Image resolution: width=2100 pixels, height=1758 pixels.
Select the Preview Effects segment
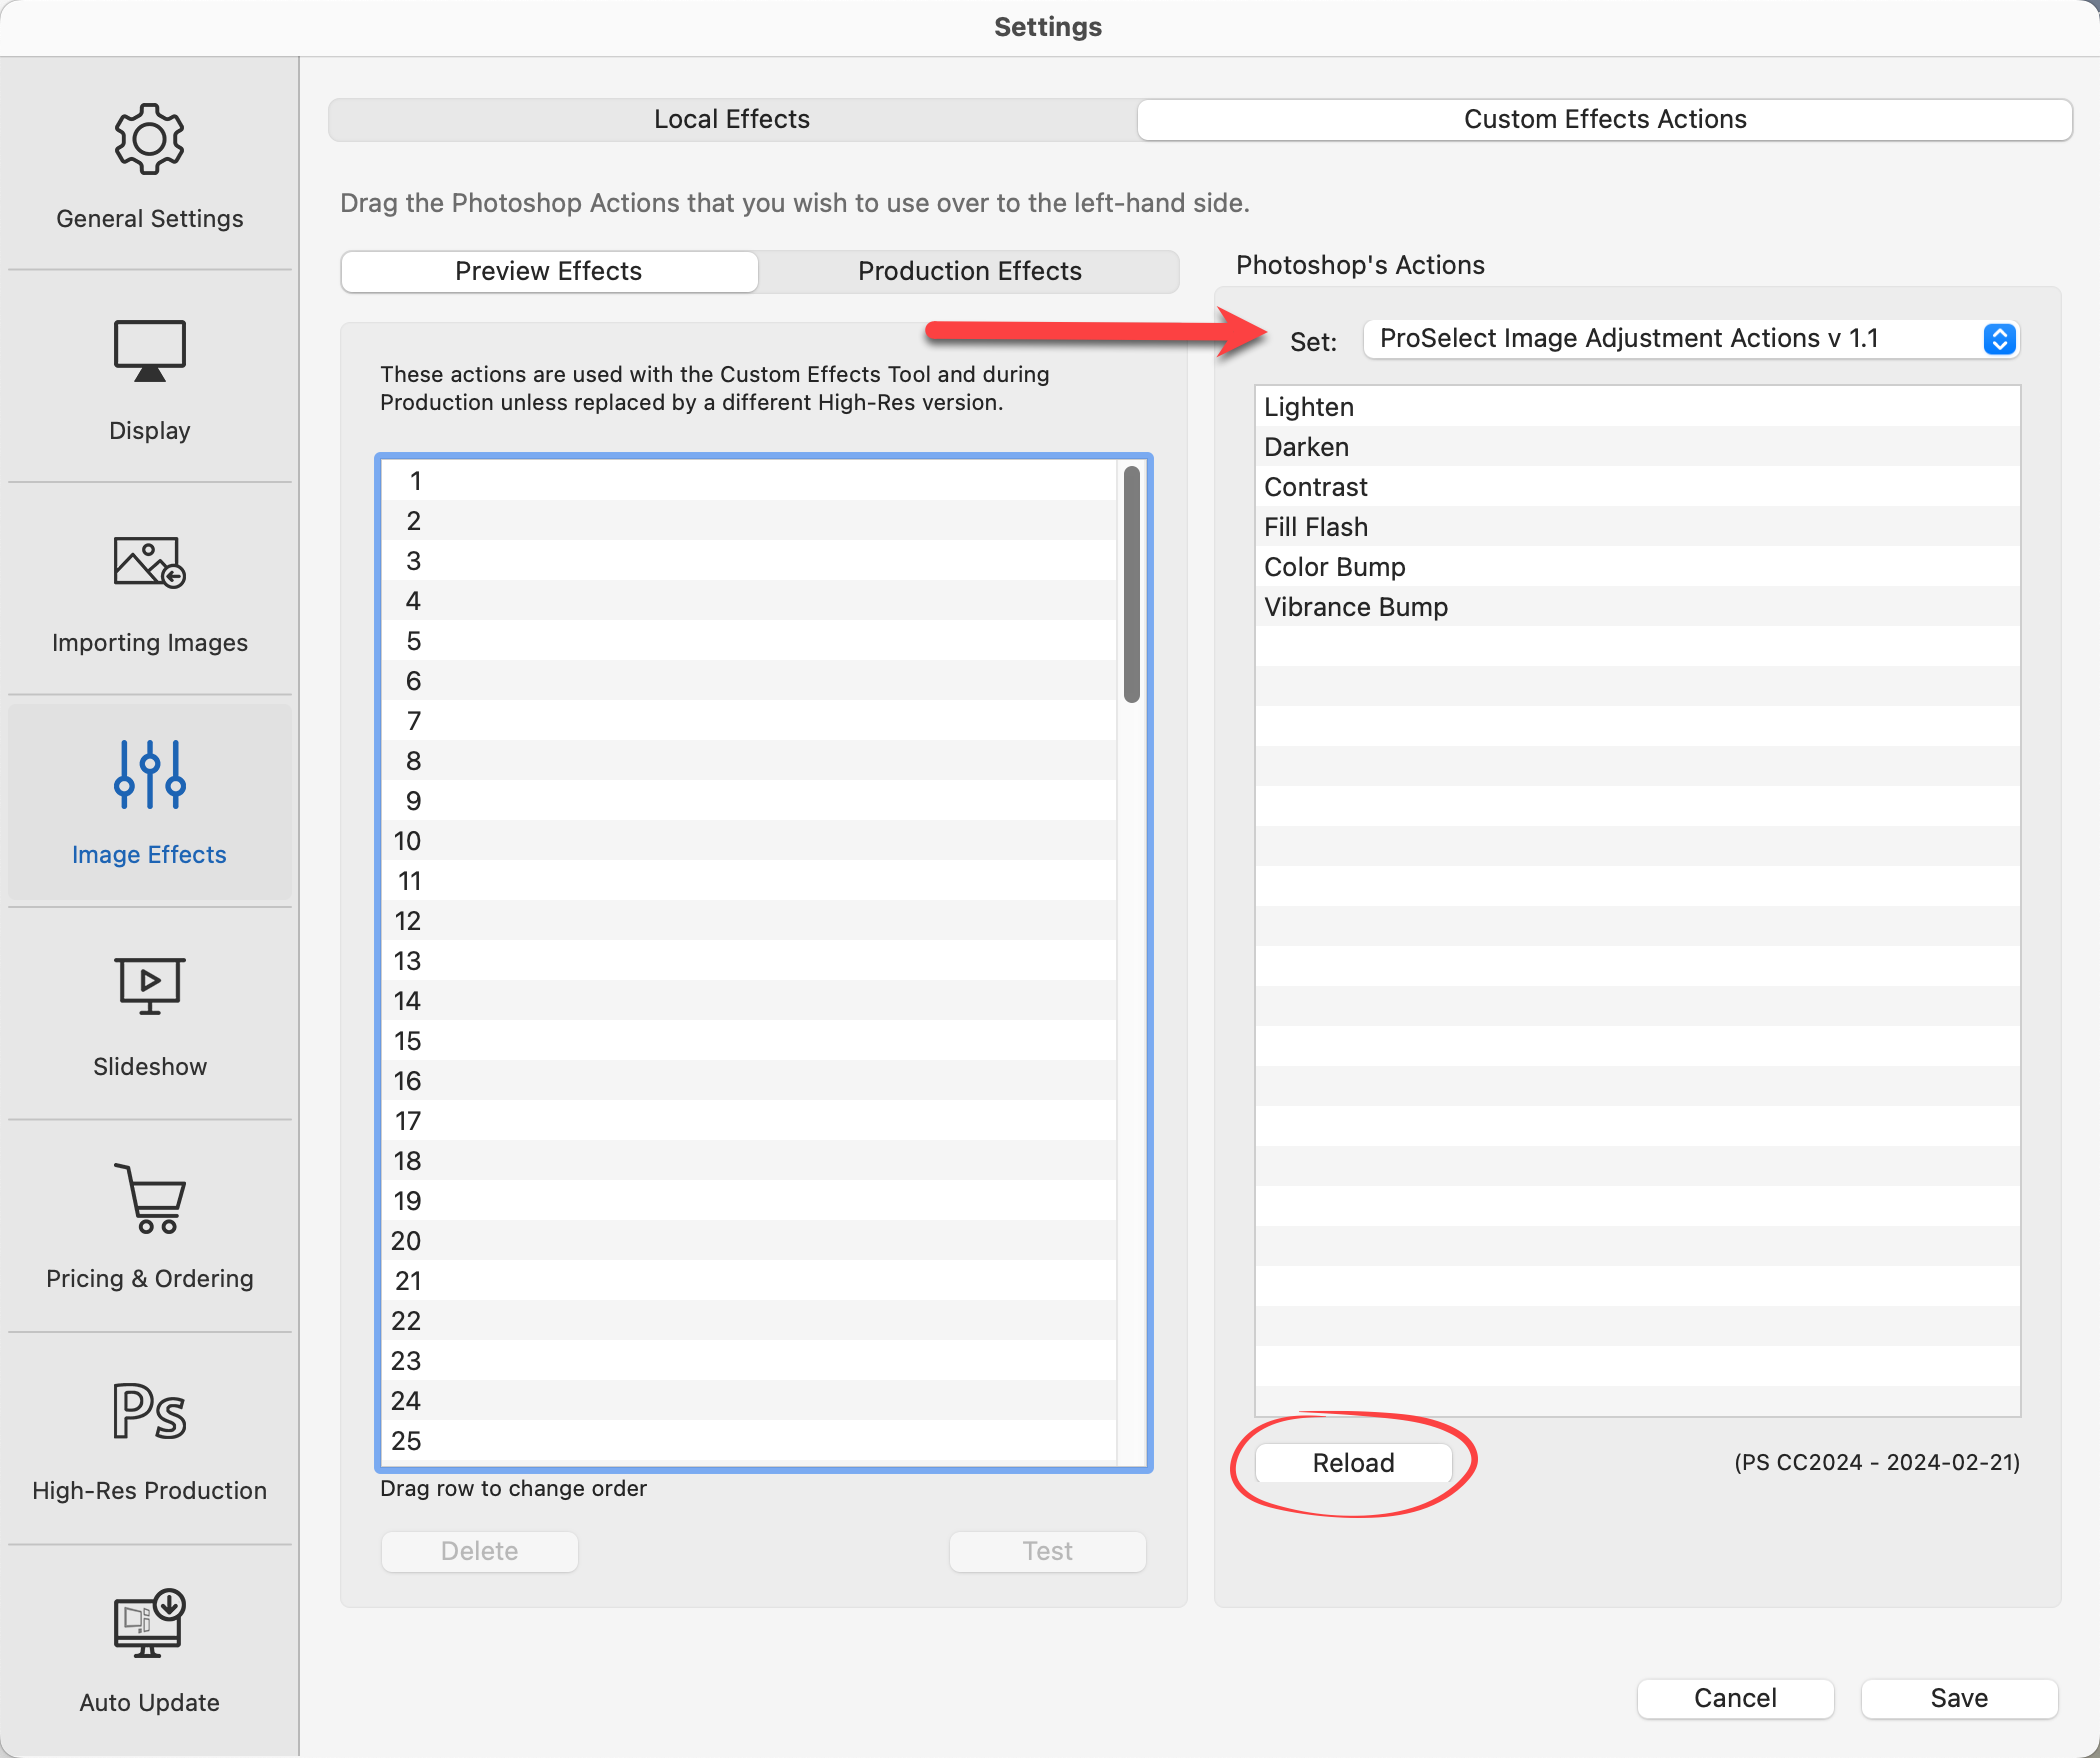point(548,271)
